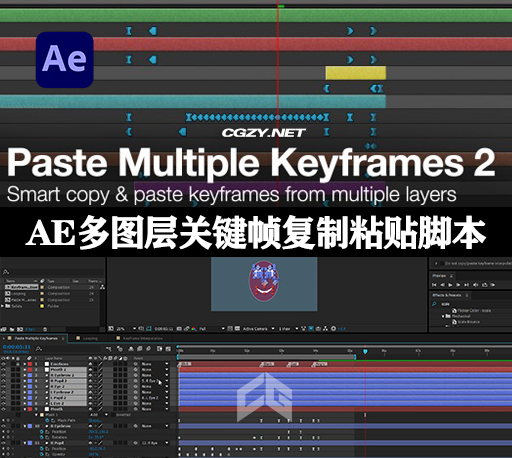
Task: Toggle visibility eye of layer 1 Emotions
Action: pos(3,364)
